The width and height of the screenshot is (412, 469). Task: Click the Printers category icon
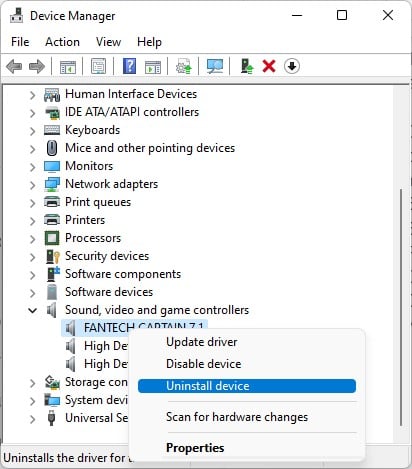click(52, 220)
